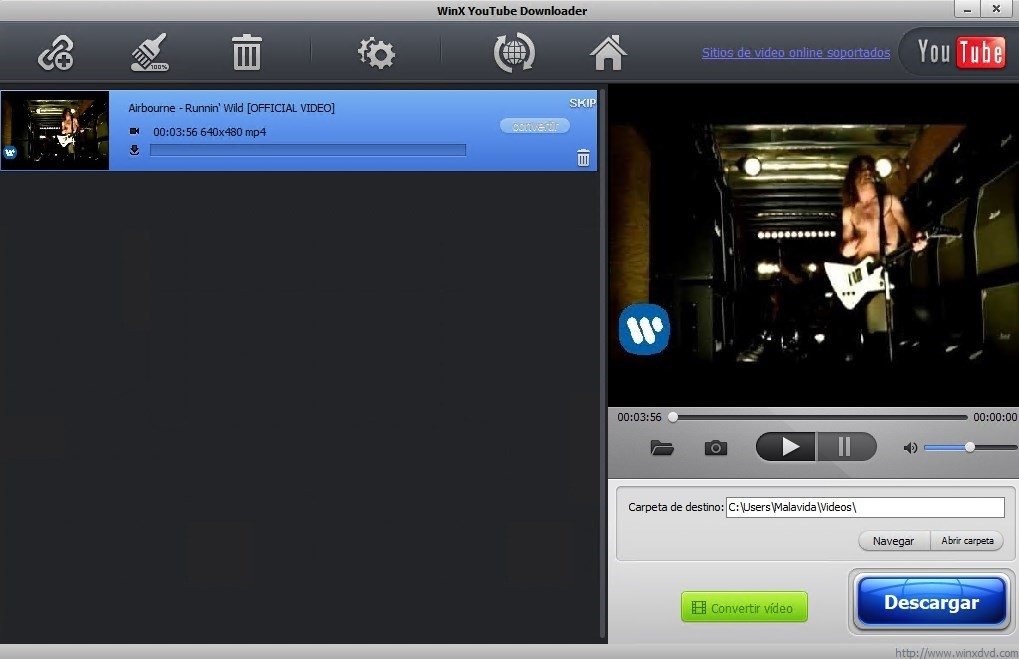This screenshot has width=1019, height=659.
Task: Close the WinX YouTube Downloader window
Action: pos(996,9)
